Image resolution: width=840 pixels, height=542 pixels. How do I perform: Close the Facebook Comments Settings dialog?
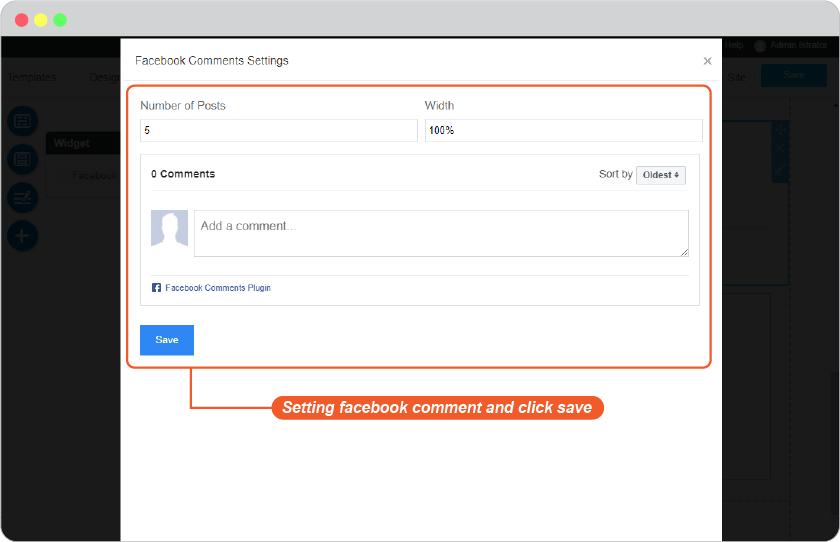(x=707, y=61)
